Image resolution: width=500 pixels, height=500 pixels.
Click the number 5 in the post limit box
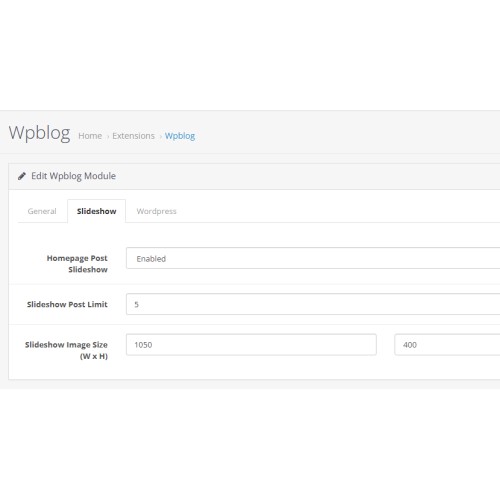point(136,304)
